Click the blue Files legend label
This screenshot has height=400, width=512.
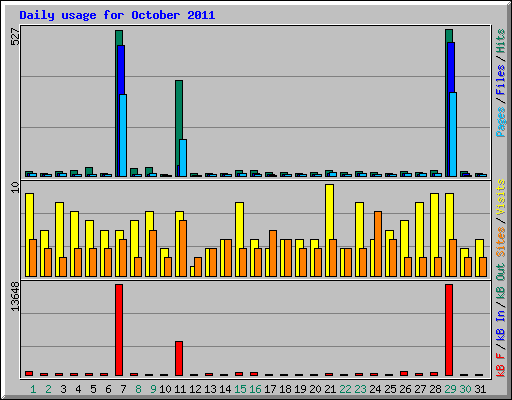pos(500,80)
